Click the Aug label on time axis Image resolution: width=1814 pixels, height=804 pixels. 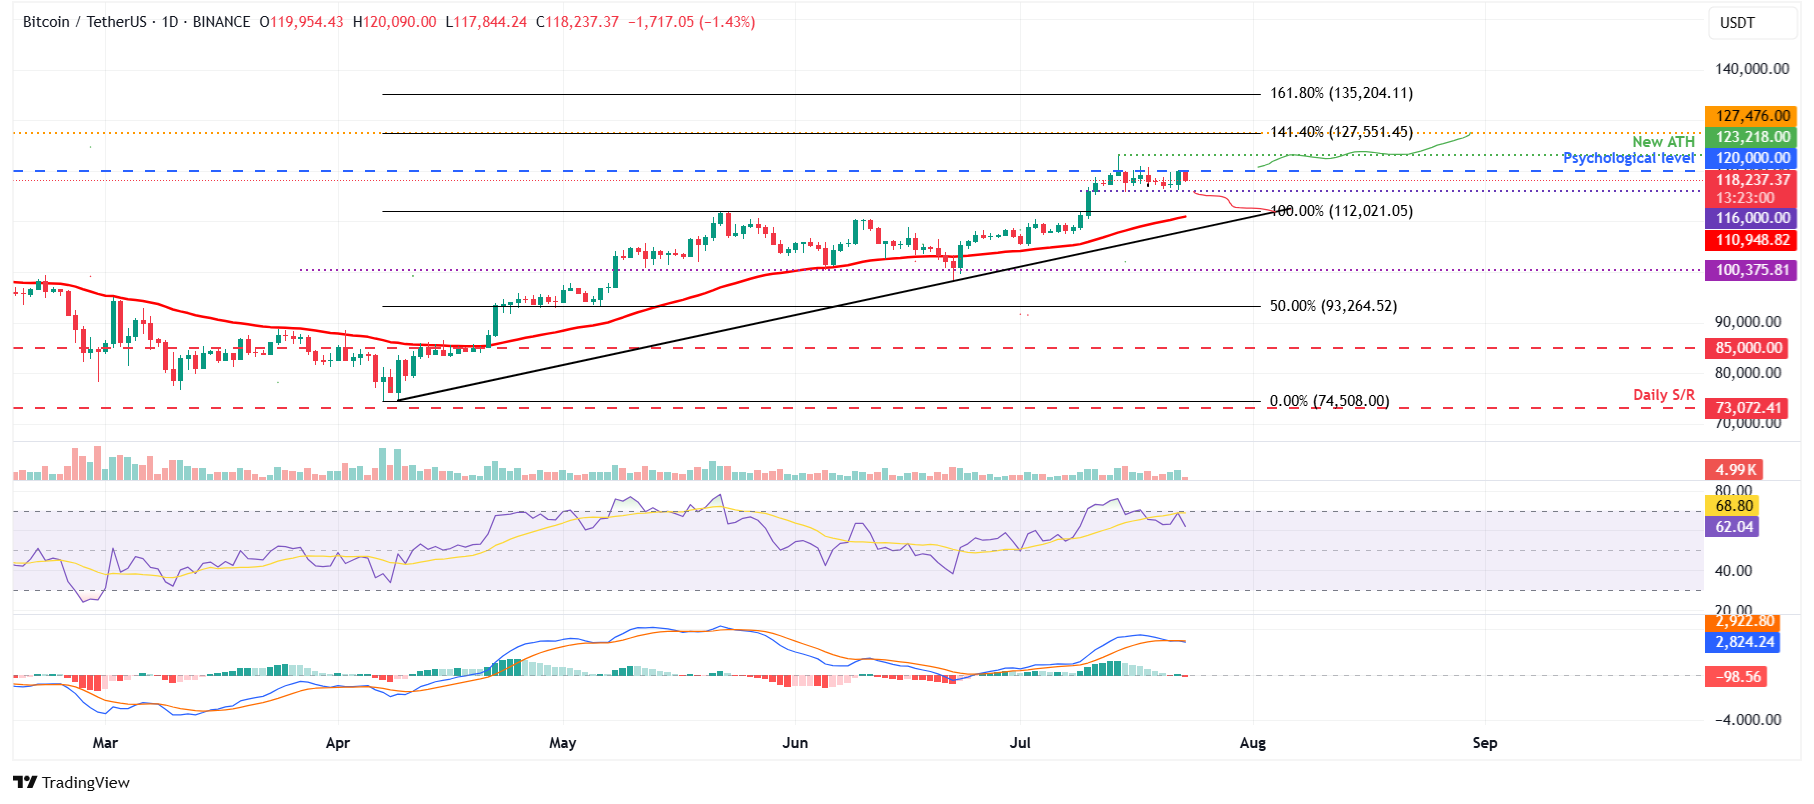click(1252, 743)
